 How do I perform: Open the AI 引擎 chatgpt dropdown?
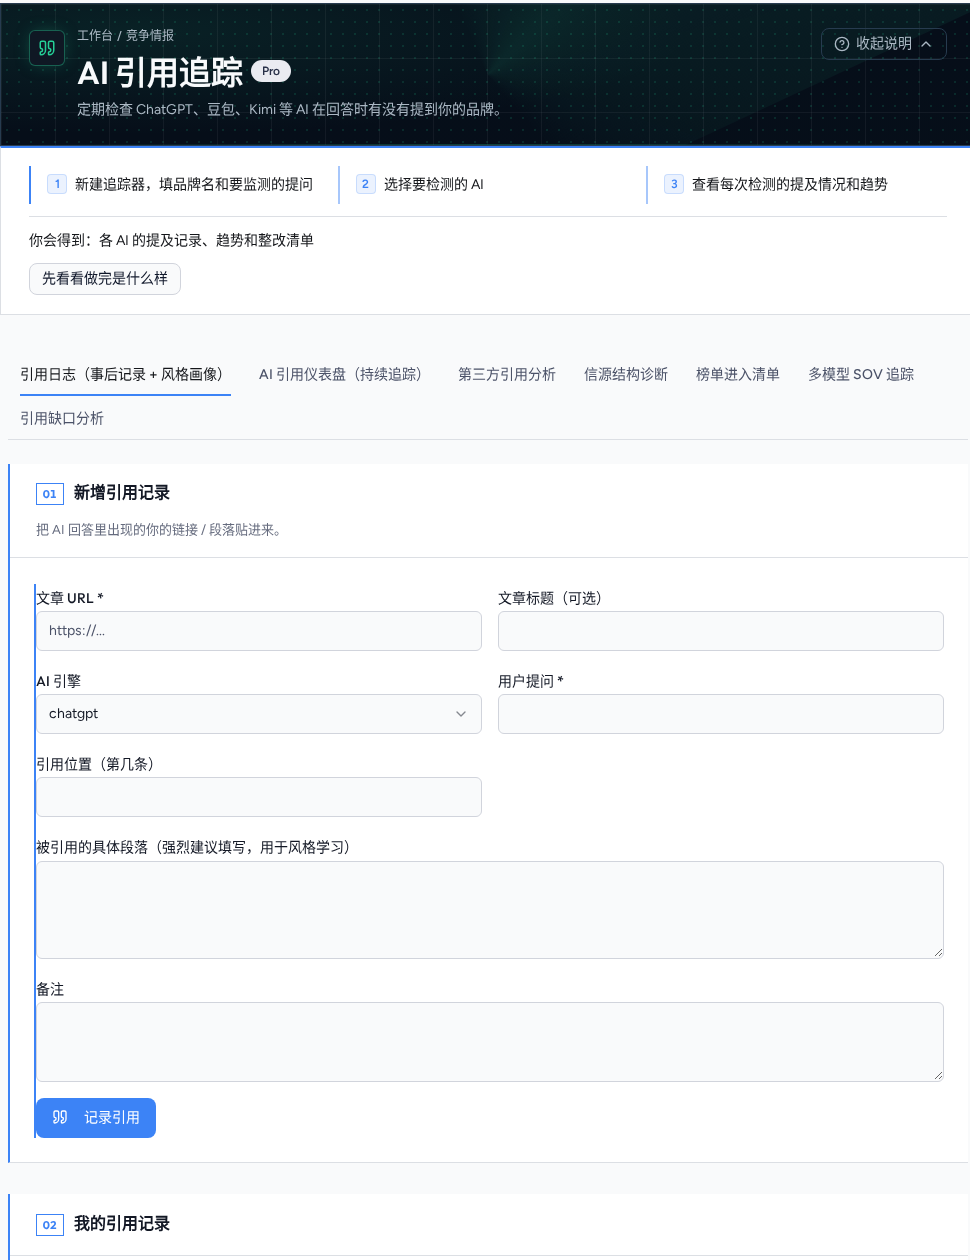tap(259, 714)
